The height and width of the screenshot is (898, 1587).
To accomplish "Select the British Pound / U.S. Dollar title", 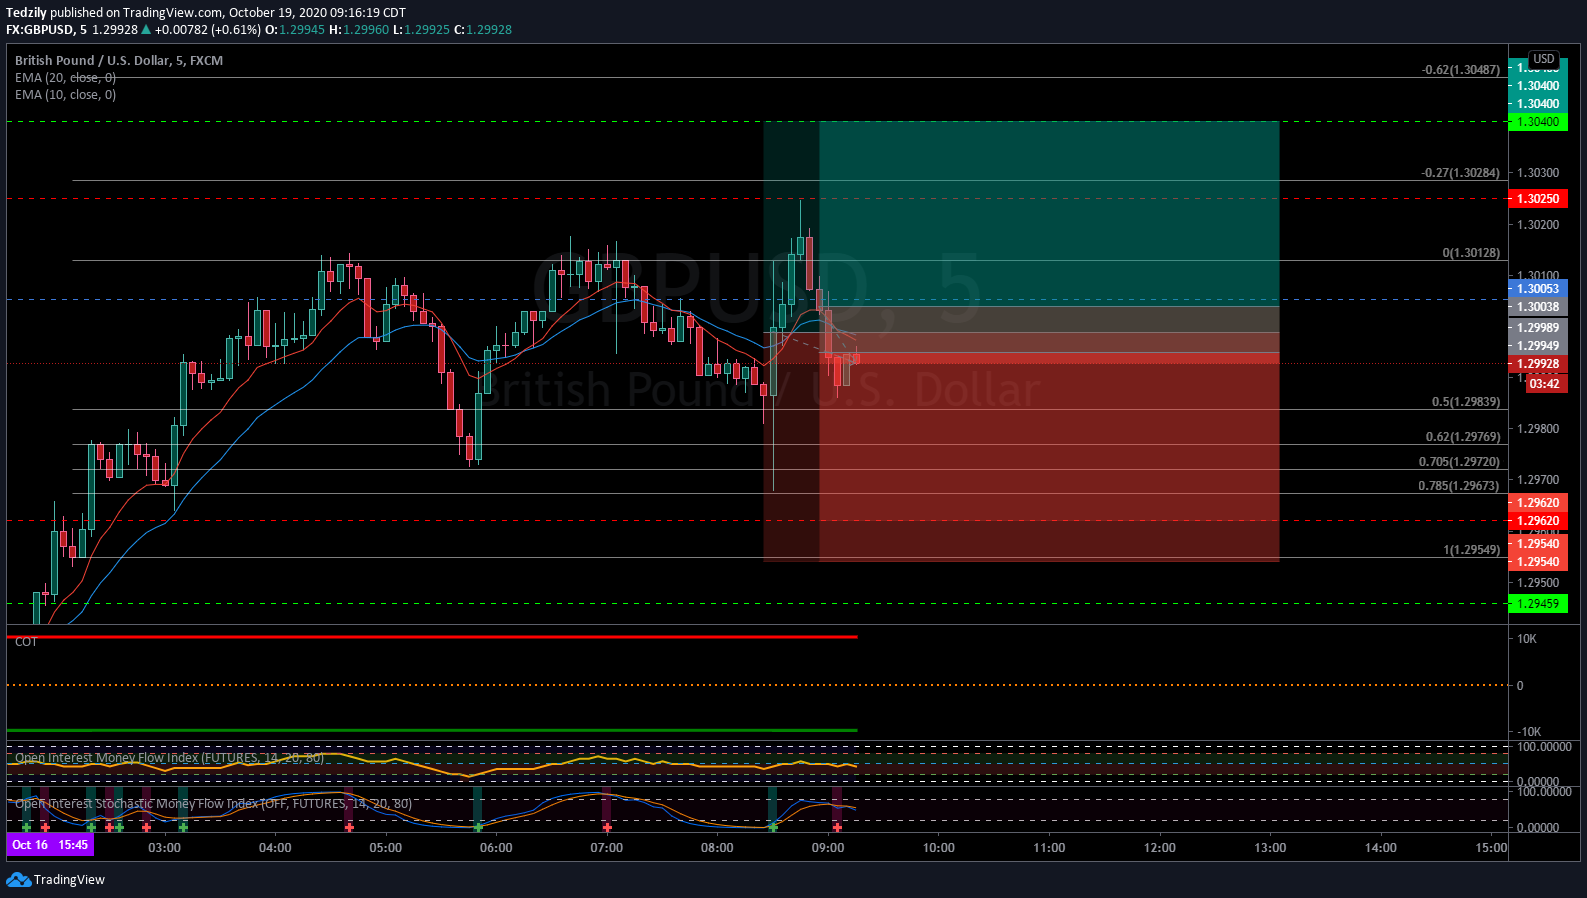I will (x=119, y=61).
